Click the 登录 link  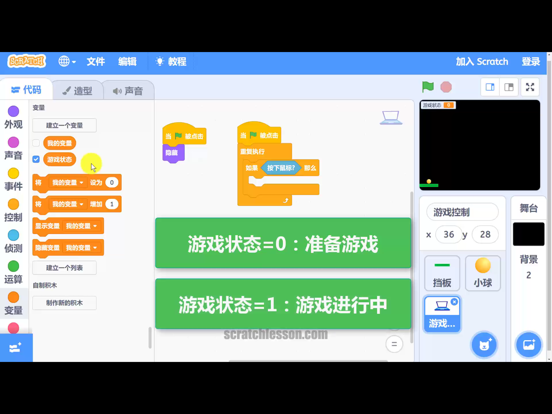click(531, 62)
